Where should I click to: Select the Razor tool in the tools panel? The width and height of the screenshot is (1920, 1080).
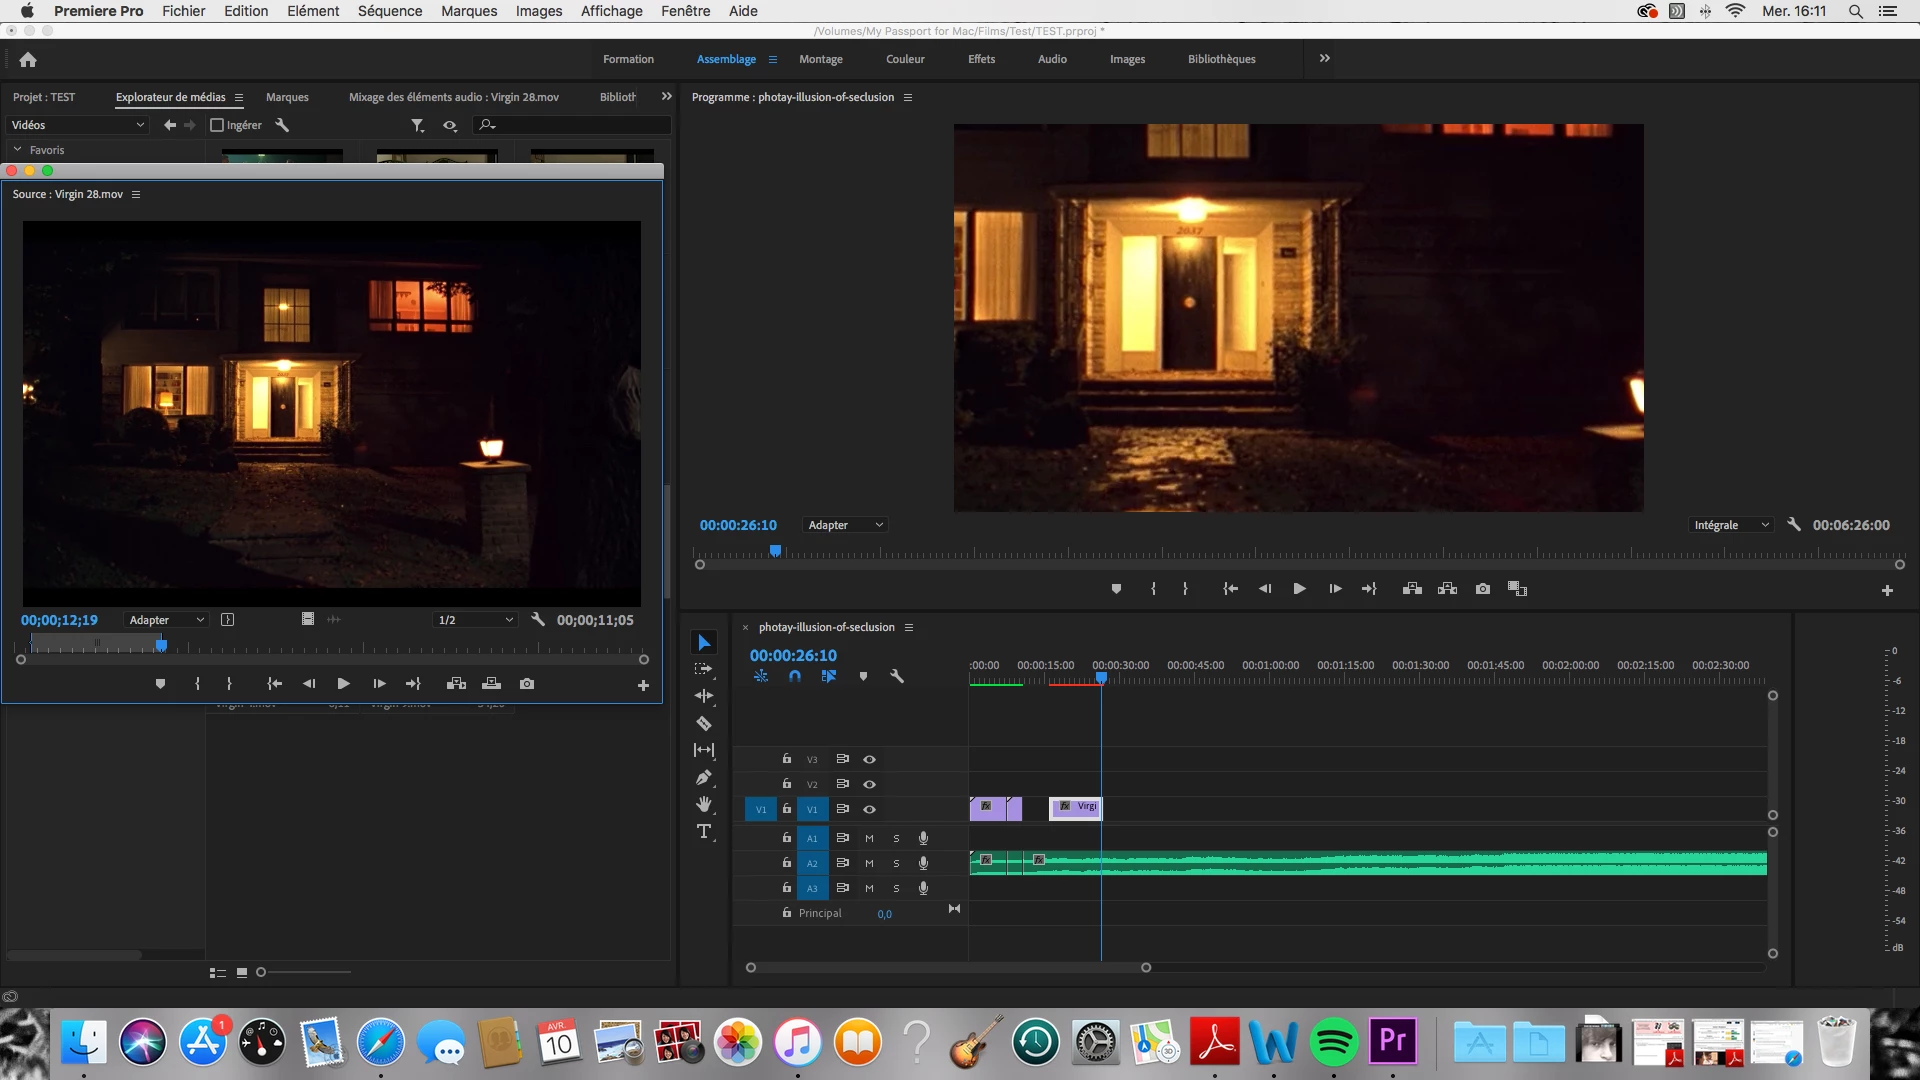pyautogui.click(x=704, y=723)
